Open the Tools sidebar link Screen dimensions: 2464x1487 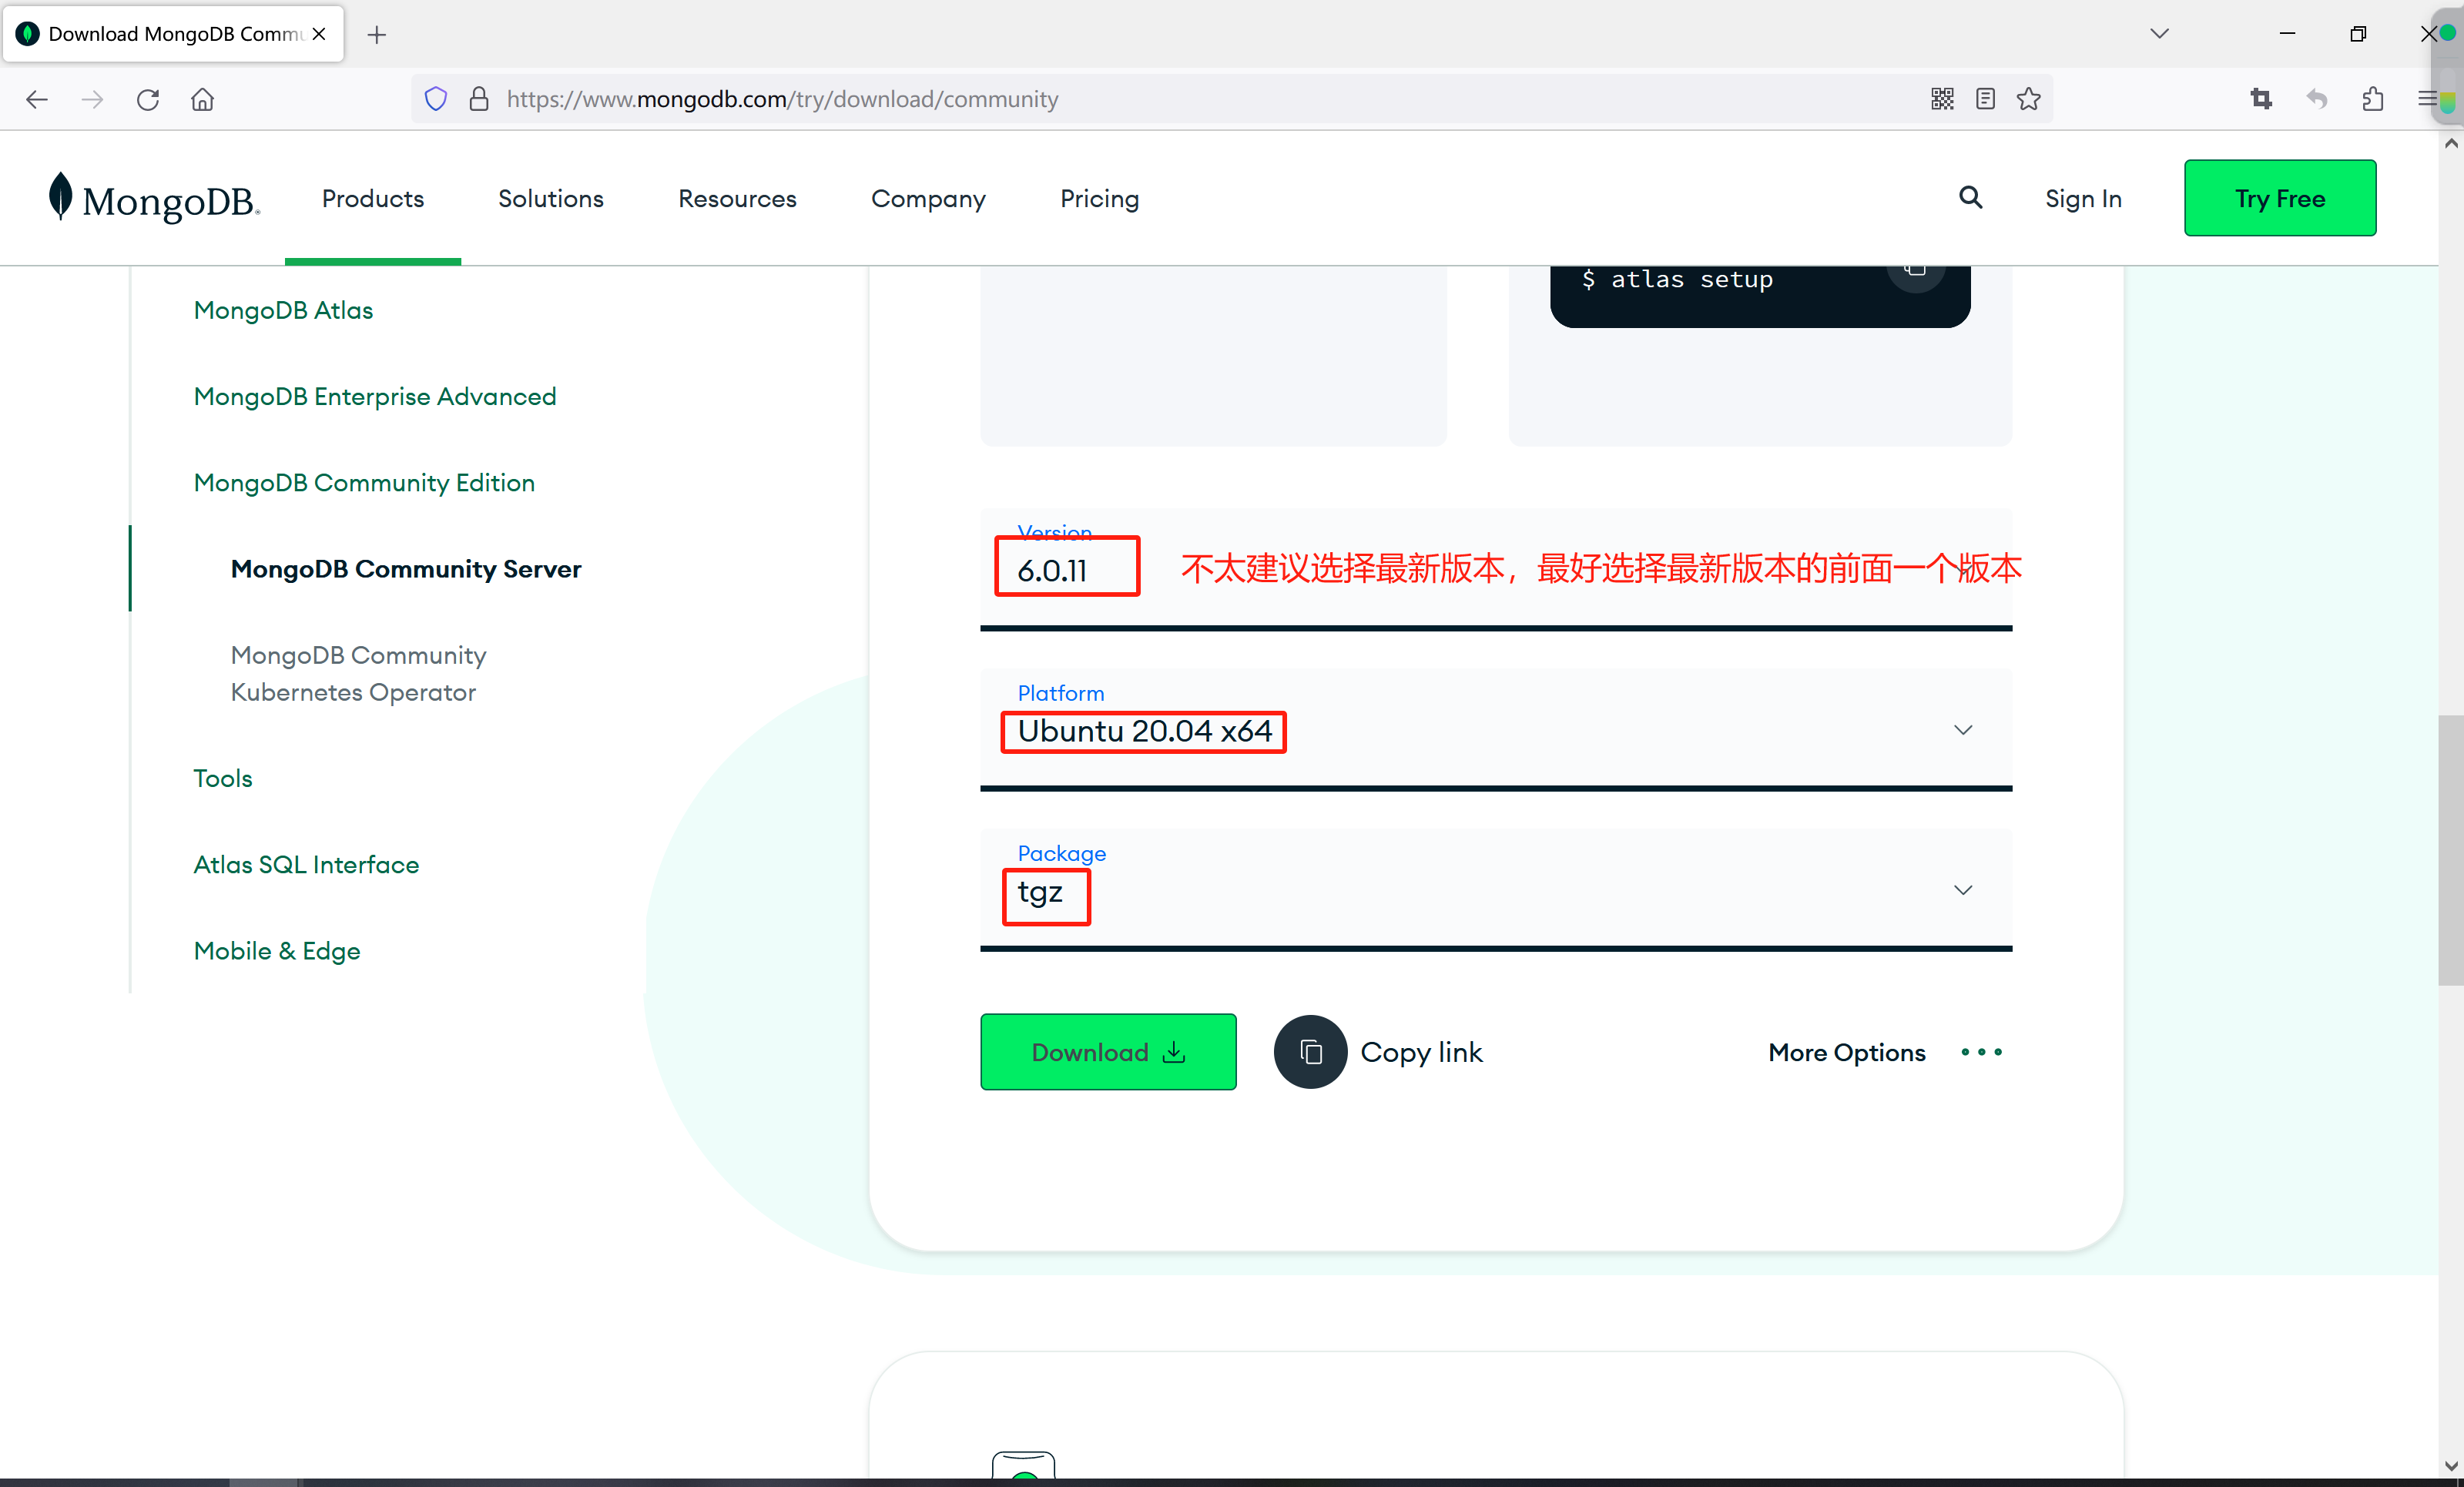point(223,778)
